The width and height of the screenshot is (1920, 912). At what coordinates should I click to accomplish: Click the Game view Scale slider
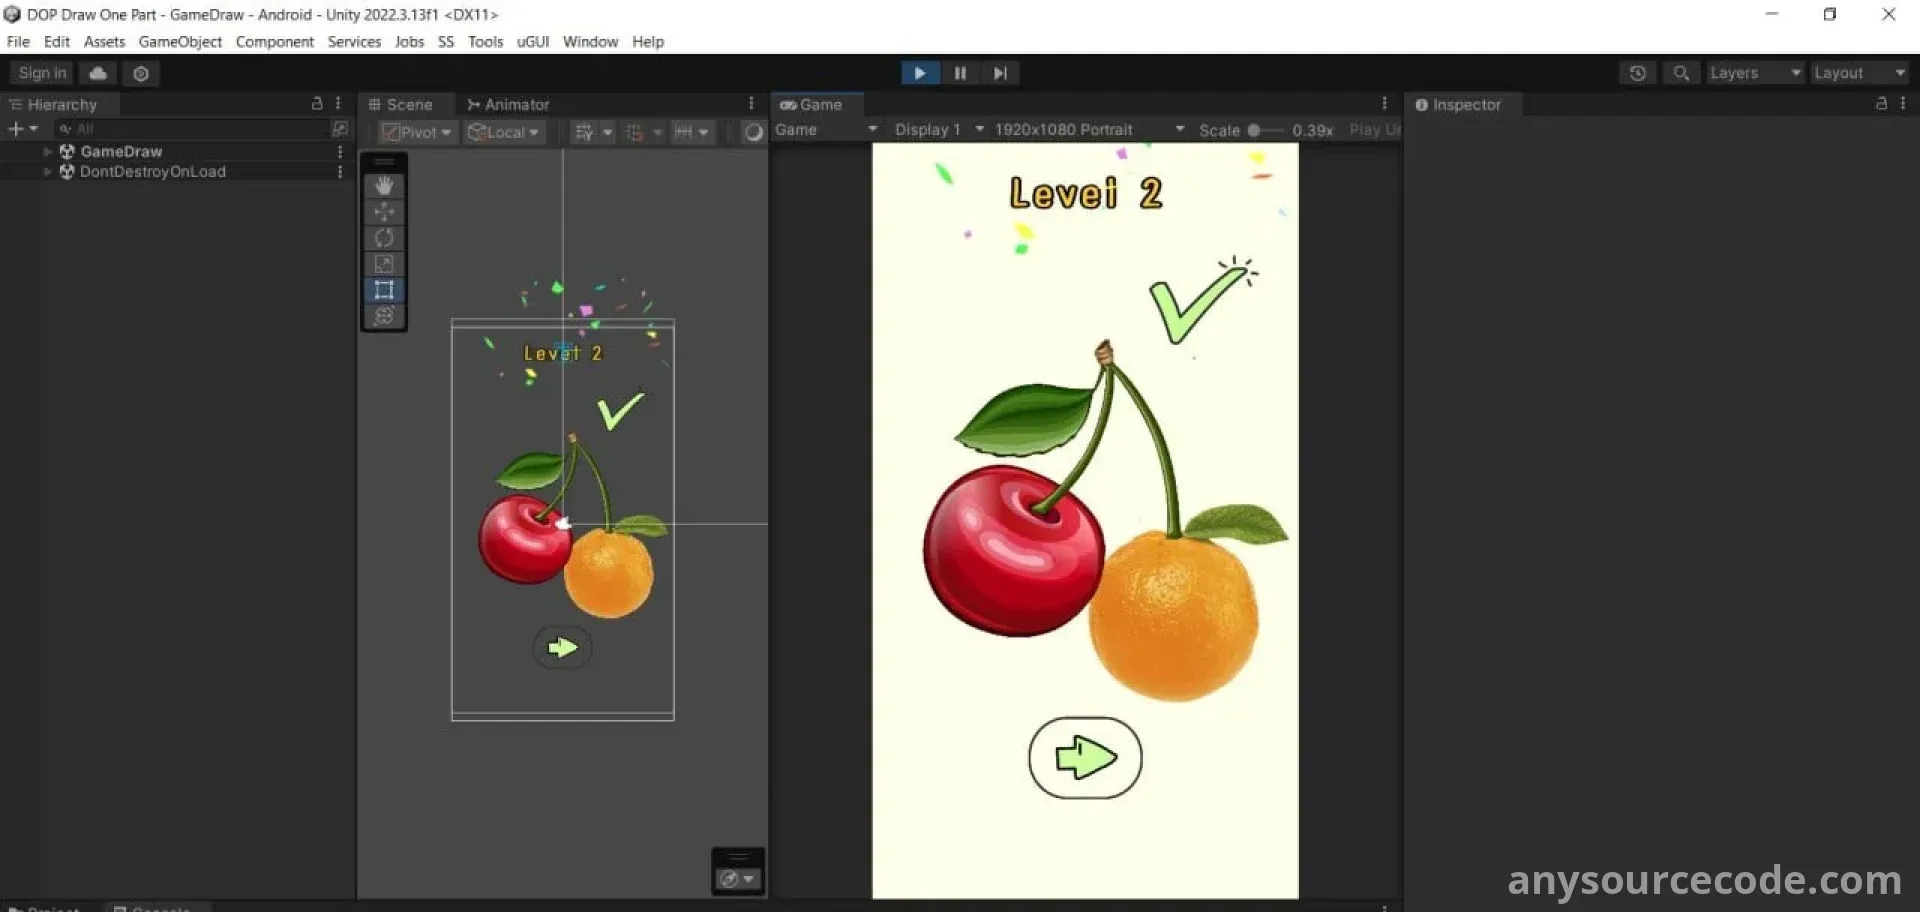pyautogui.click(x=1264, y=130)
